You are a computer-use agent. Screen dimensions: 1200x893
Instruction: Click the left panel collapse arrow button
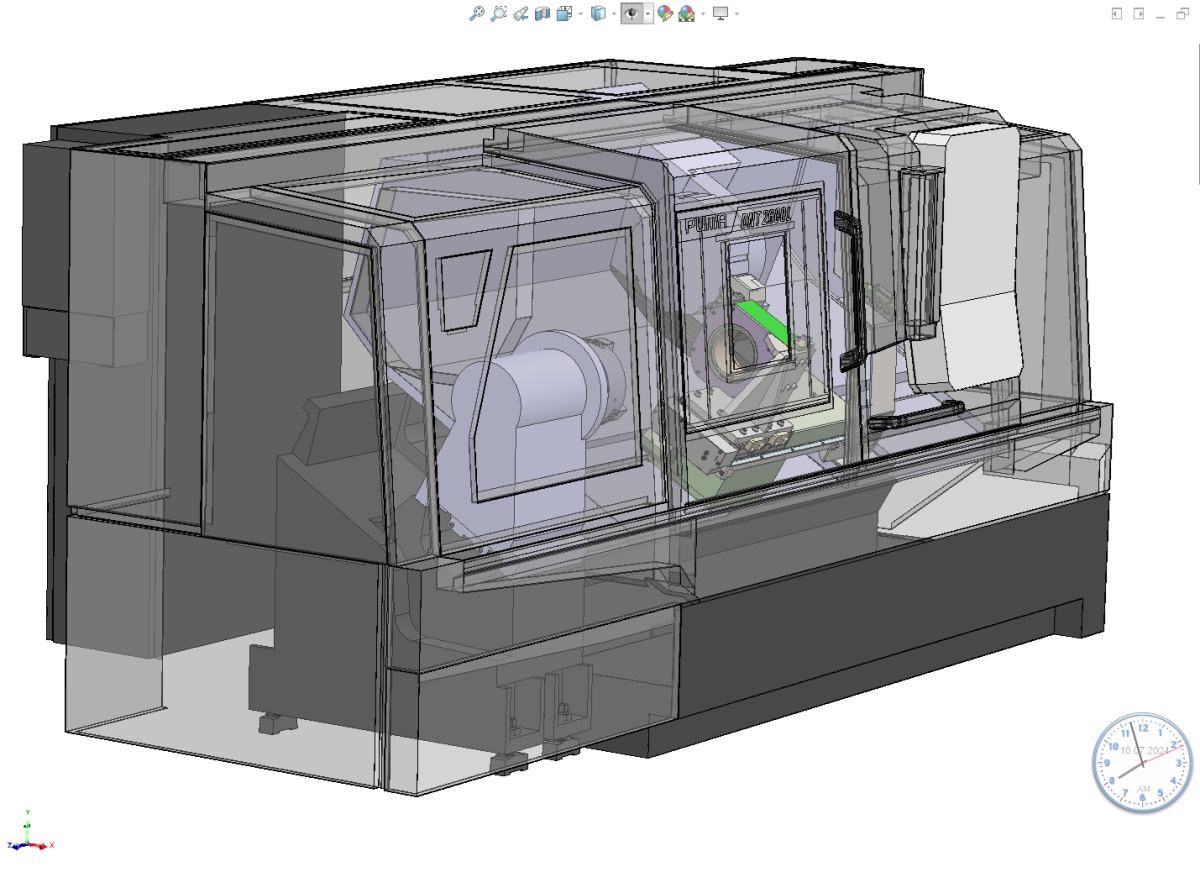[1117, 13]
